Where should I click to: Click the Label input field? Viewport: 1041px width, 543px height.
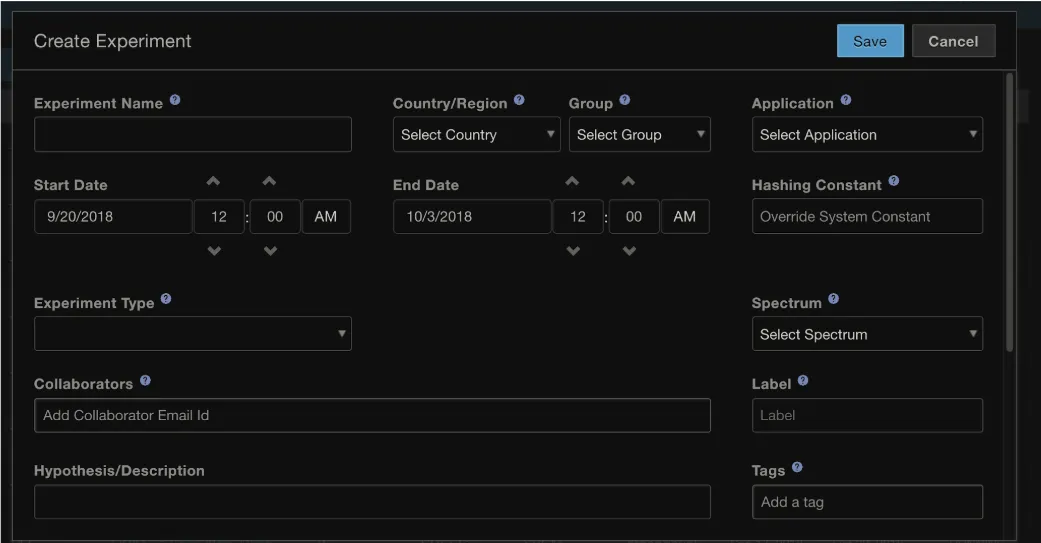pyautogui.click(x=867, y=416)
